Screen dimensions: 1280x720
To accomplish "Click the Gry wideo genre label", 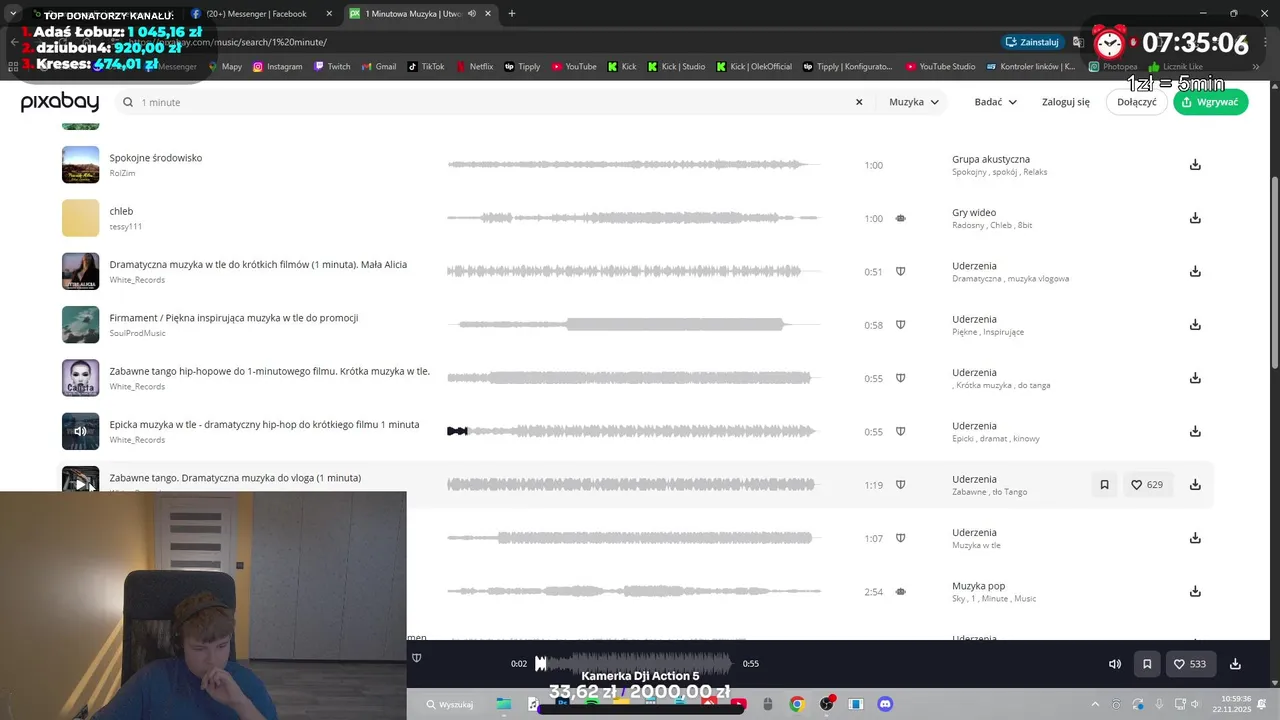I will [x=974, y=212].
